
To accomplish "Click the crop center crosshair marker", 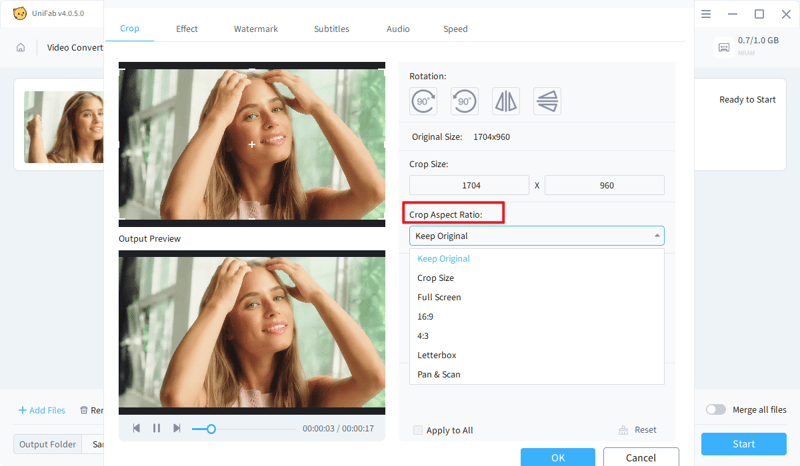I will pyautogui.click(x=252, y=145).
